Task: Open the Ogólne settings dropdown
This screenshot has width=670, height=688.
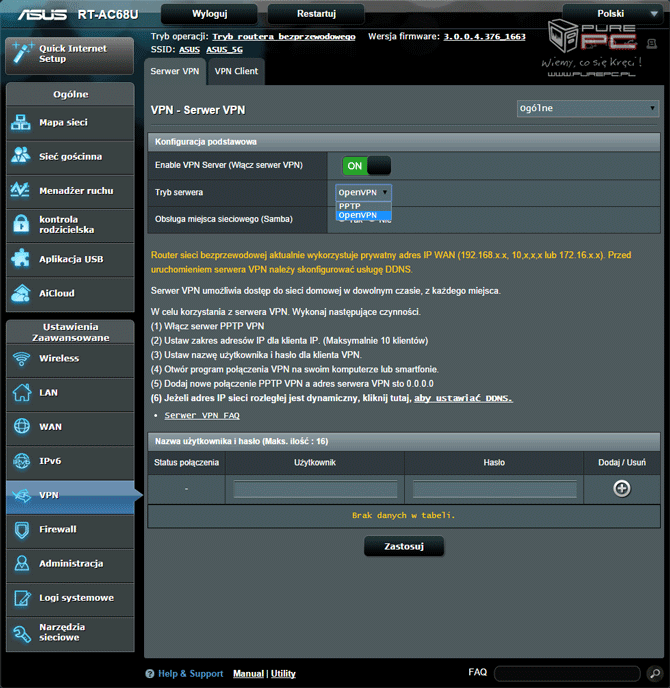Action: click(x=588, y=108)
